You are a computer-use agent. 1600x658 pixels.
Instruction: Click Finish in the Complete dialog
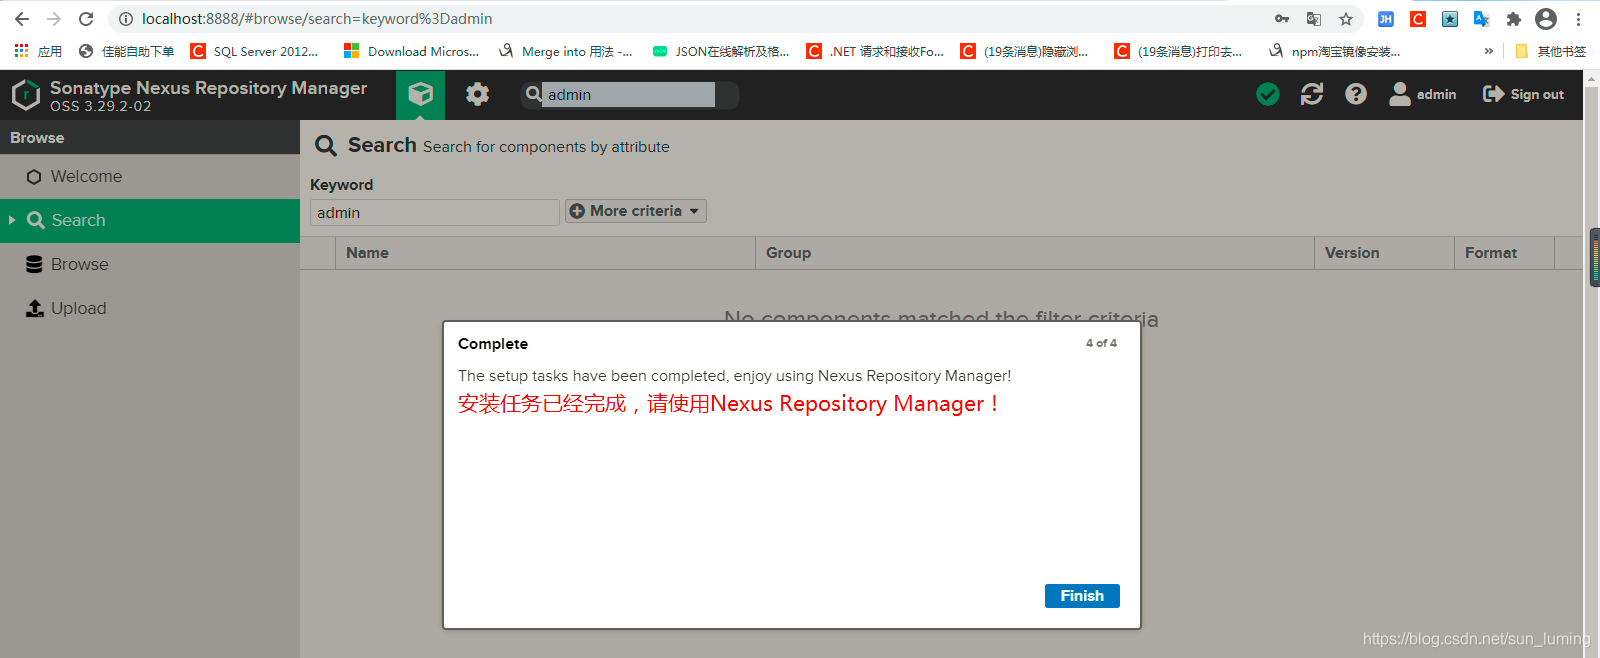point(1082,596)
